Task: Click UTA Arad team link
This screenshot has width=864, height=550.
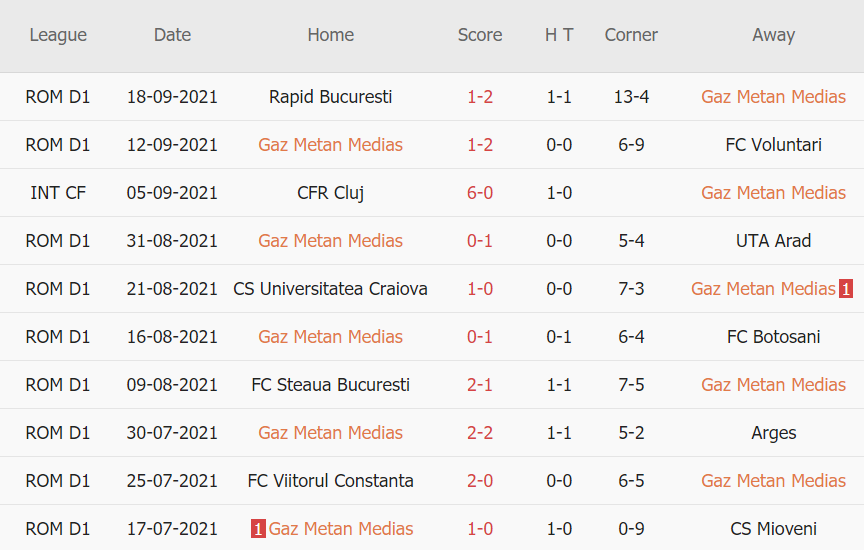Action: point(773,241)
